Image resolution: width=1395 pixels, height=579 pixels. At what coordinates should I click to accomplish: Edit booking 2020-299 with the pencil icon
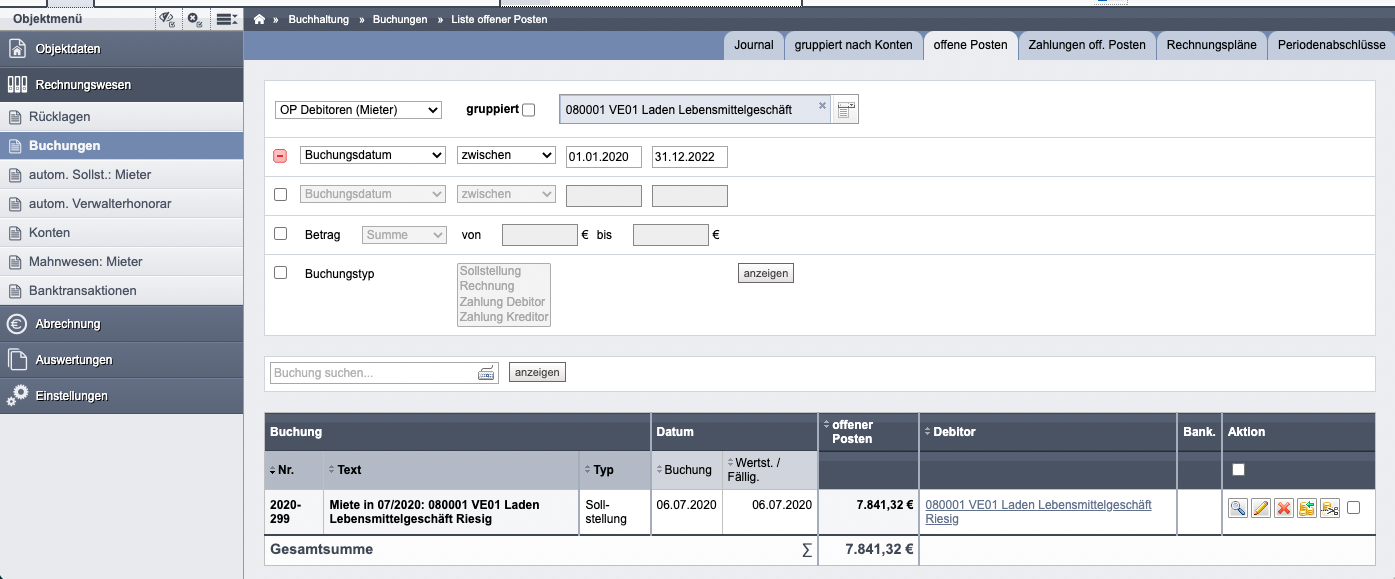1261,508
